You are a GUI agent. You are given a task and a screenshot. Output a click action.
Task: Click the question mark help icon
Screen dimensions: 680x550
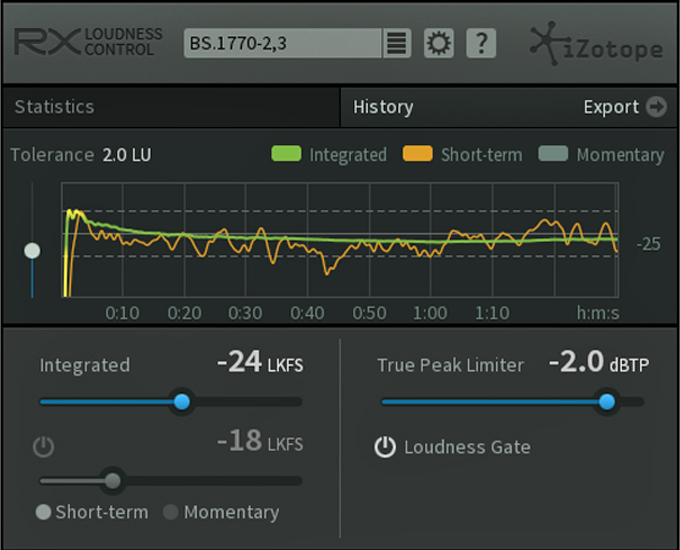click(481, 43)
